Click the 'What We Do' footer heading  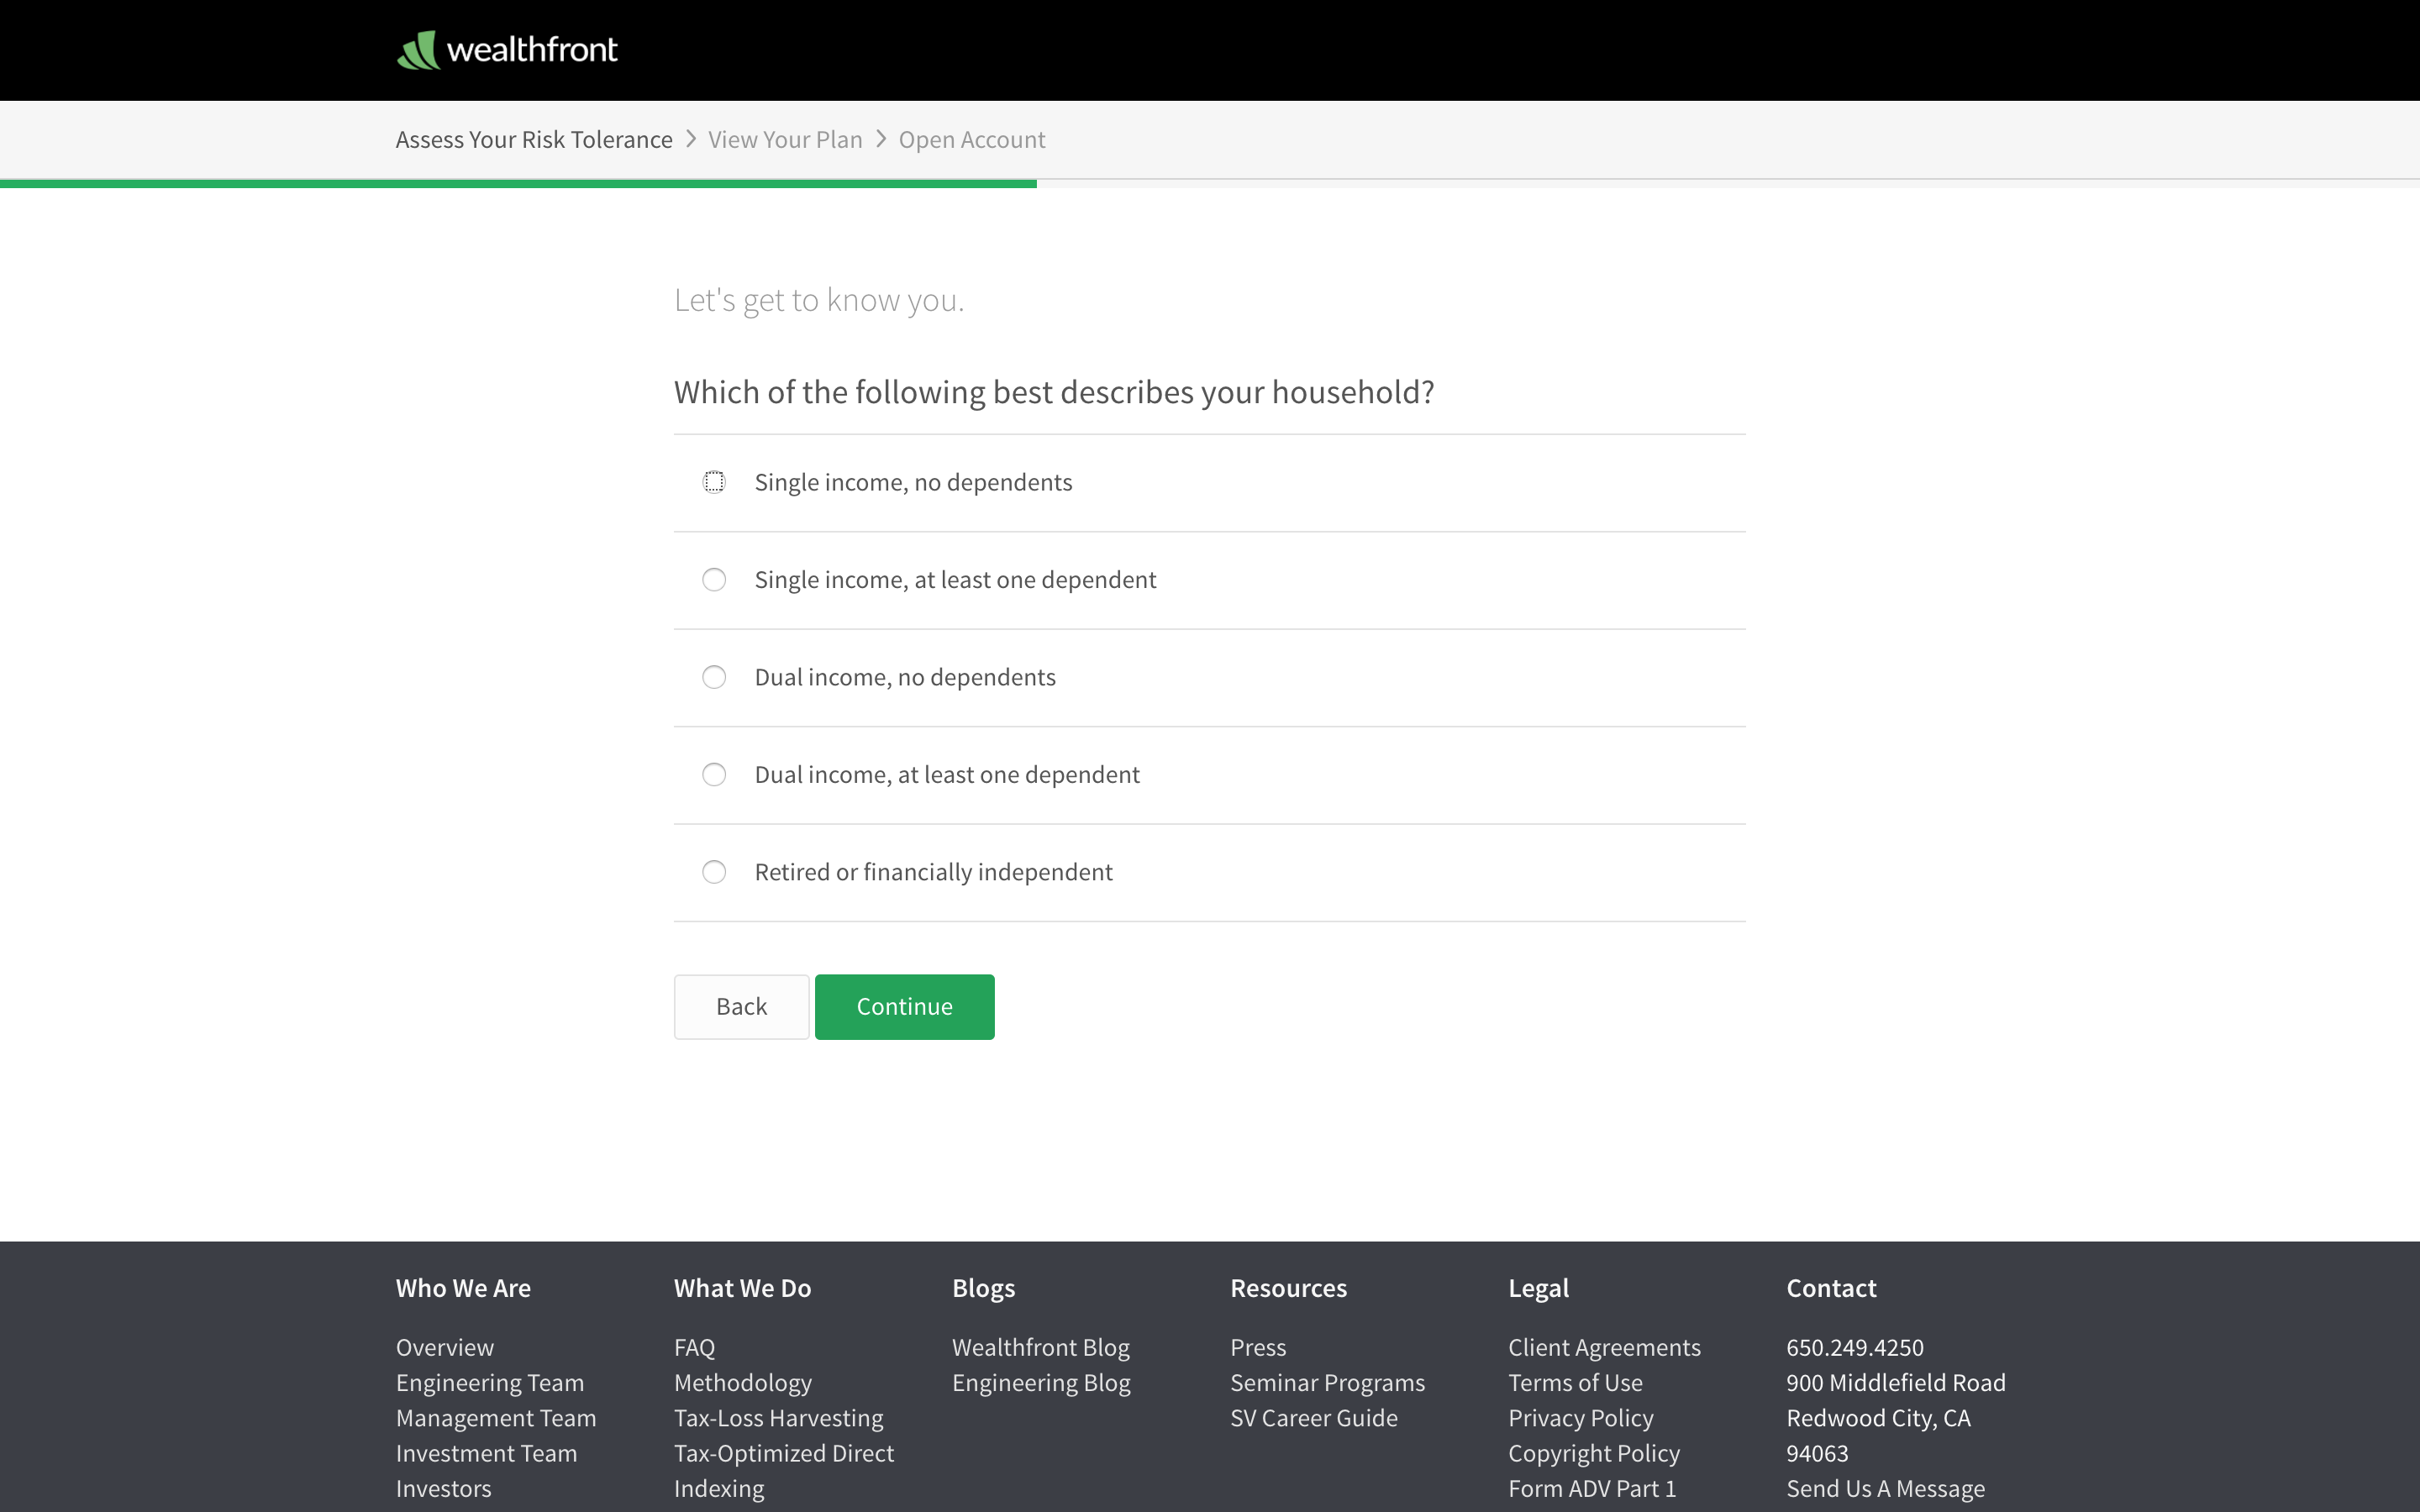point(742,1288)
